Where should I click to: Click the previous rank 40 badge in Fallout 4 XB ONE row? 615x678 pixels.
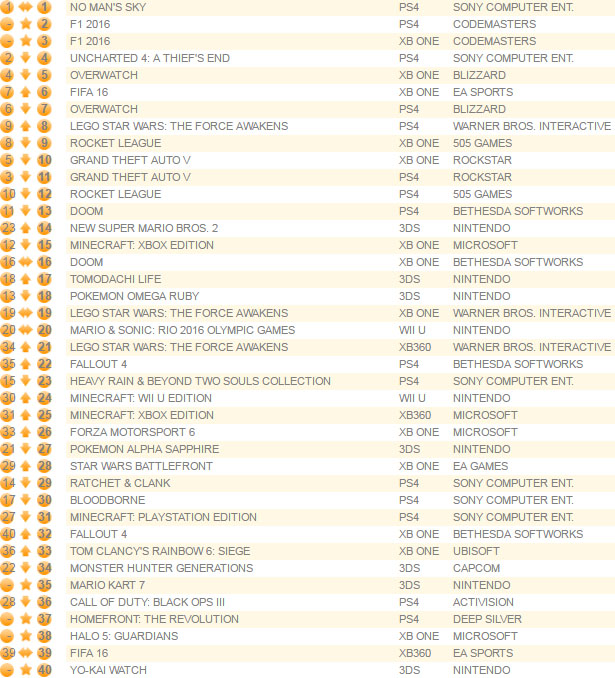click(x=8, y=534)
